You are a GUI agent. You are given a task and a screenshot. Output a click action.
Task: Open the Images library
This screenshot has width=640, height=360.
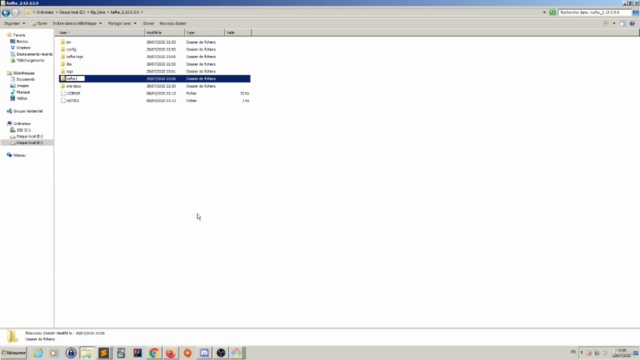click(20, 86)
